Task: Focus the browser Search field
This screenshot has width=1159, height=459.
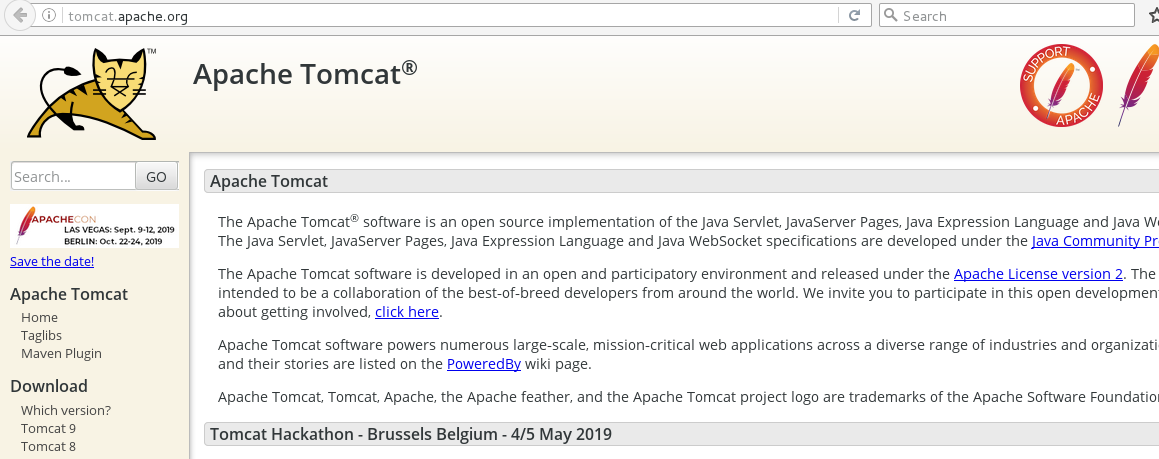Action: 1006,16
